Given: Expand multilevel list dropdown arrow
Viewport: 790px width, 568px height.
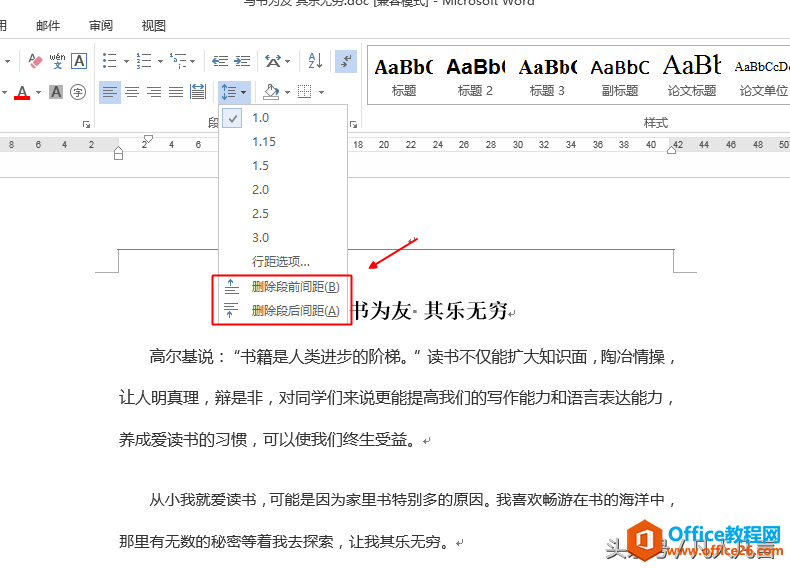Looking at the screenshot, I should (x=192, y=62).
